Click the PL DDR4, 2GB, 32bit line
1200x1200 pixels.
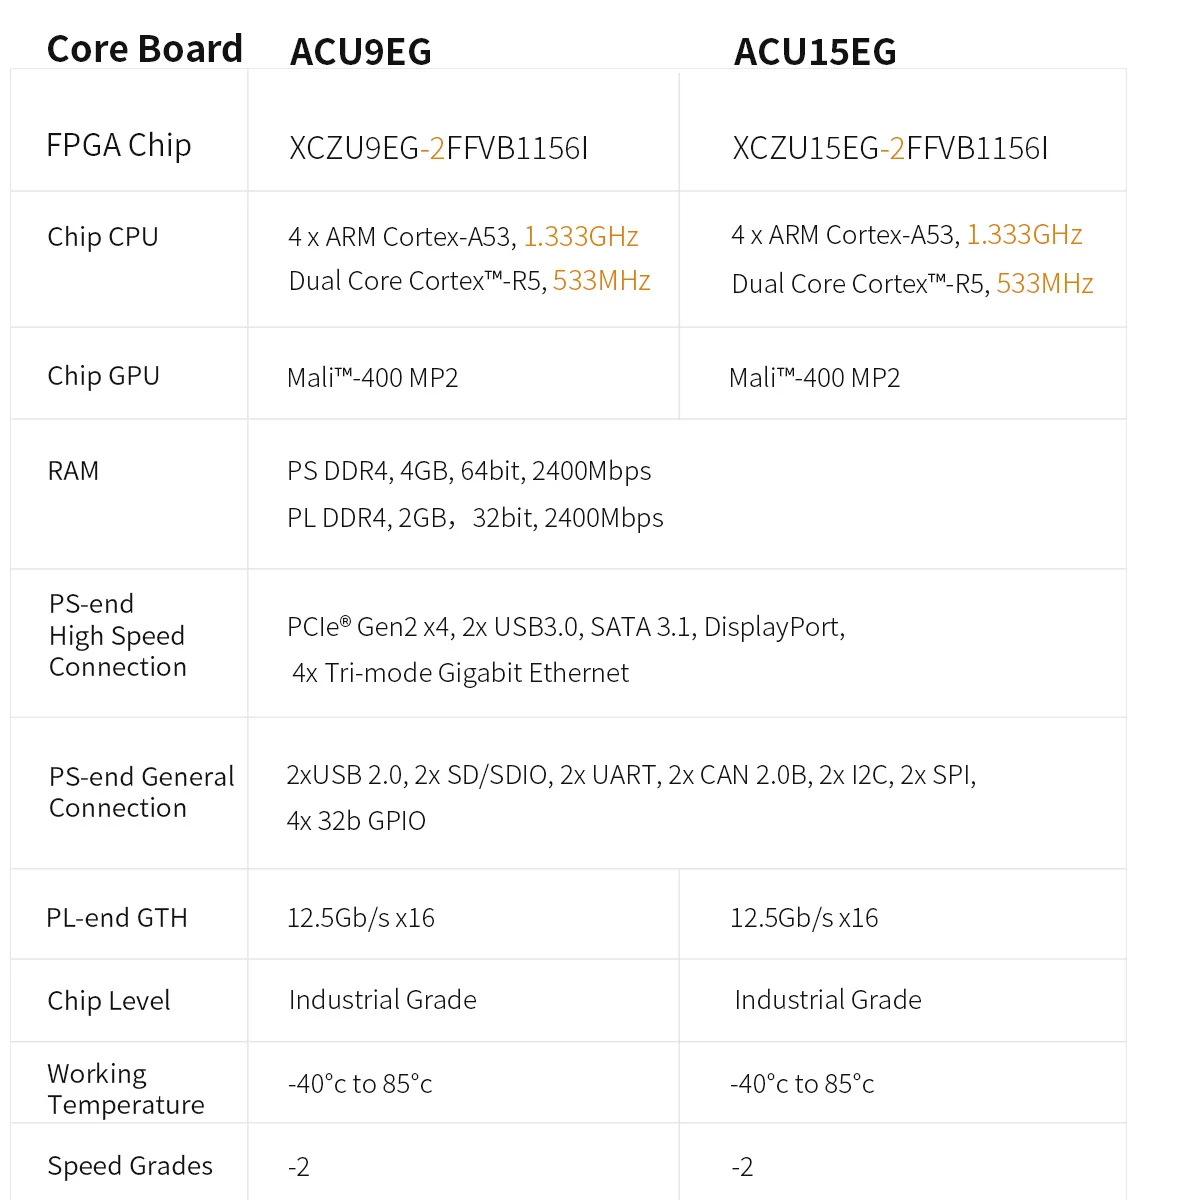(x=475, y=518)
